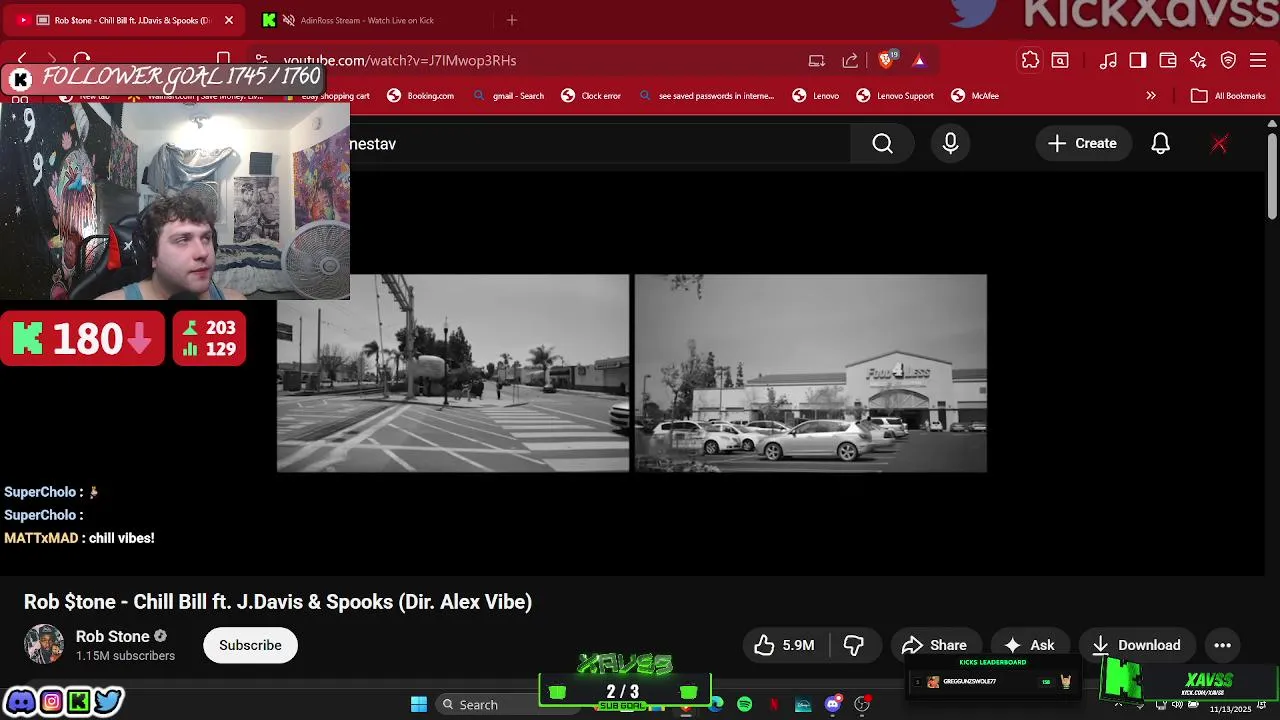Click the address bar URL

(x=400, y=60)
